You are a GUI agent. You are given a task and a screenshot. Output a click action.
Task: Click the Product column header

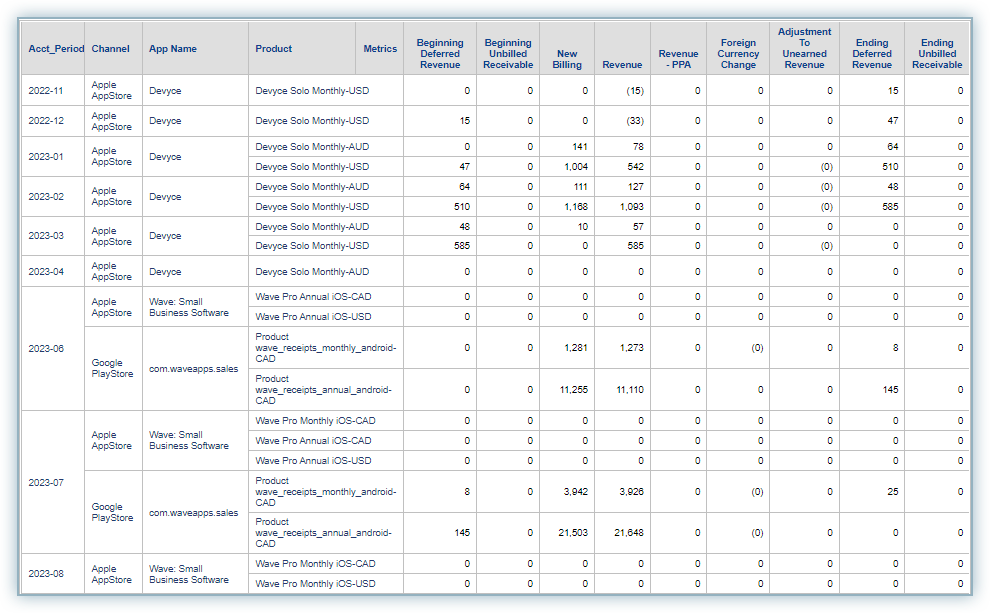tap(274, 49)
